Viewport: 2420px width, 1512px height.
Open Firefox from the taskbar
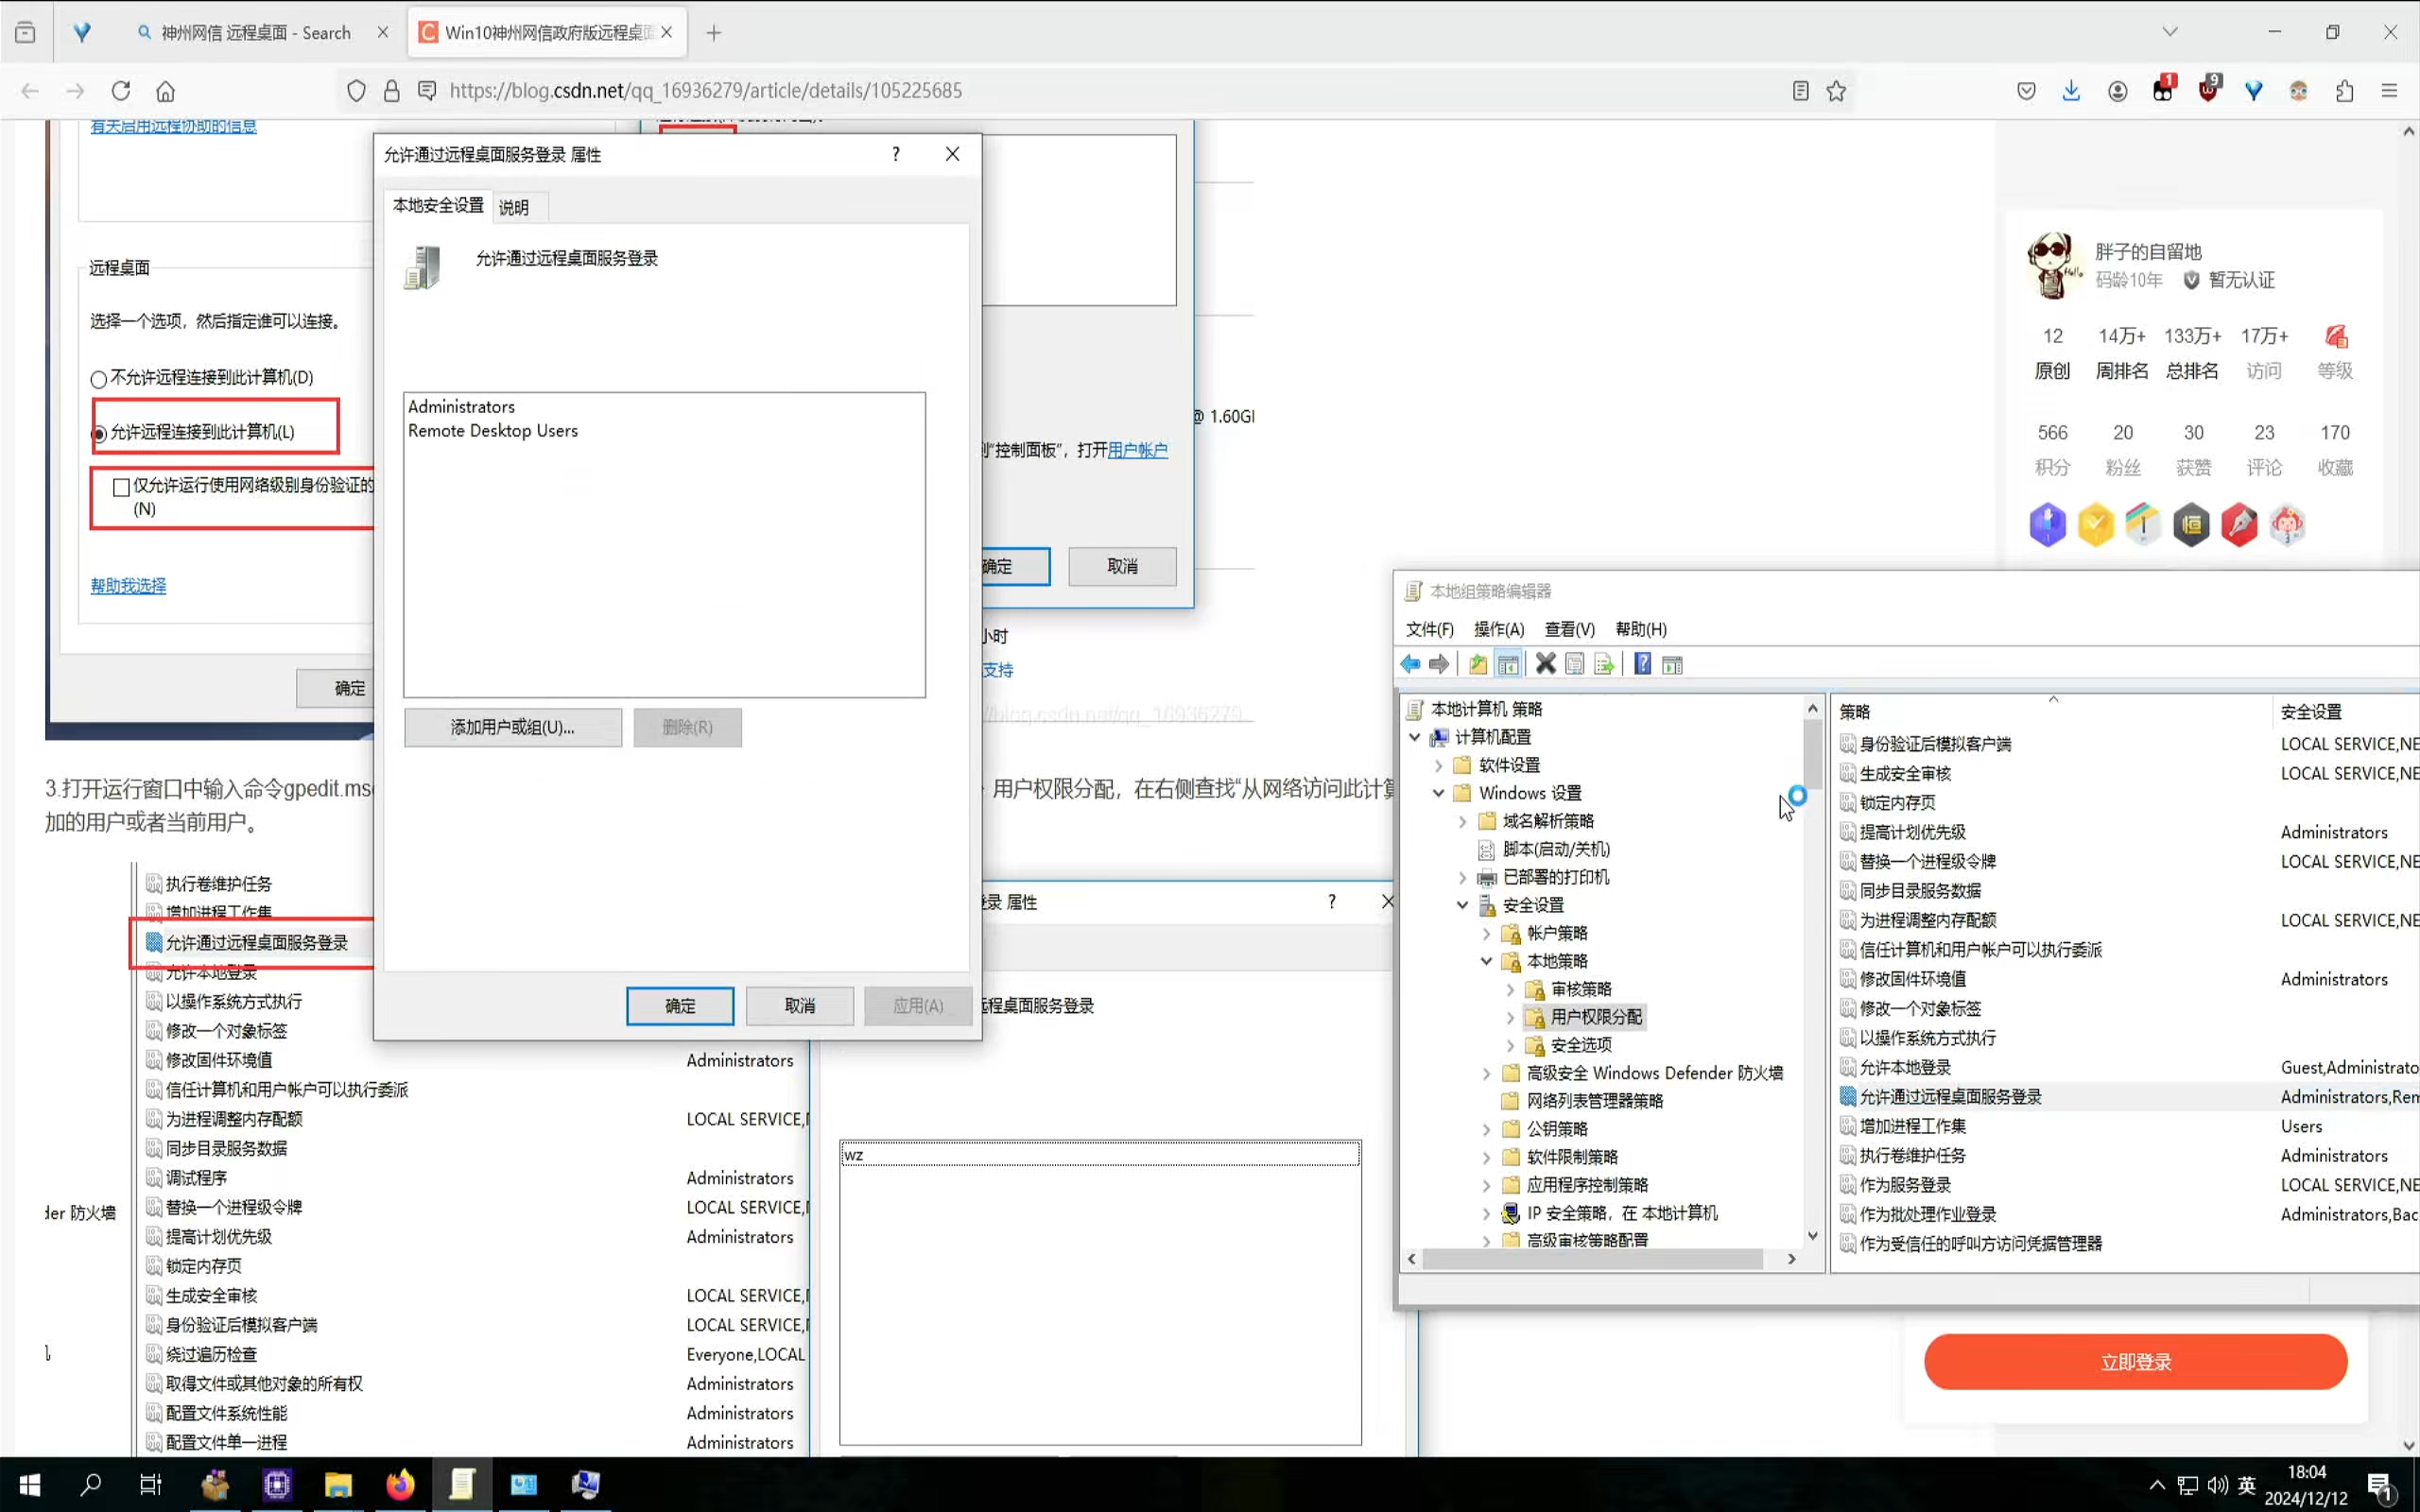(x=400, y=1484)
